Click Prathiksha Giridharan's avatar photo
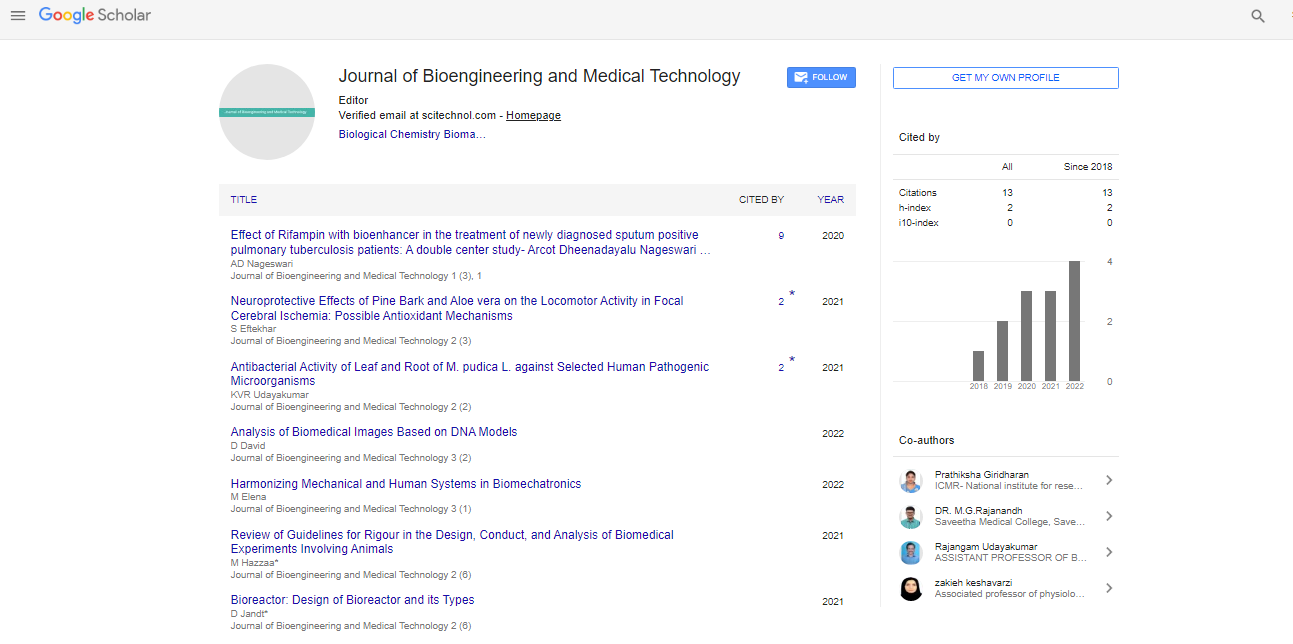Screen dimensions: 1293x644 tap(910, 481)
